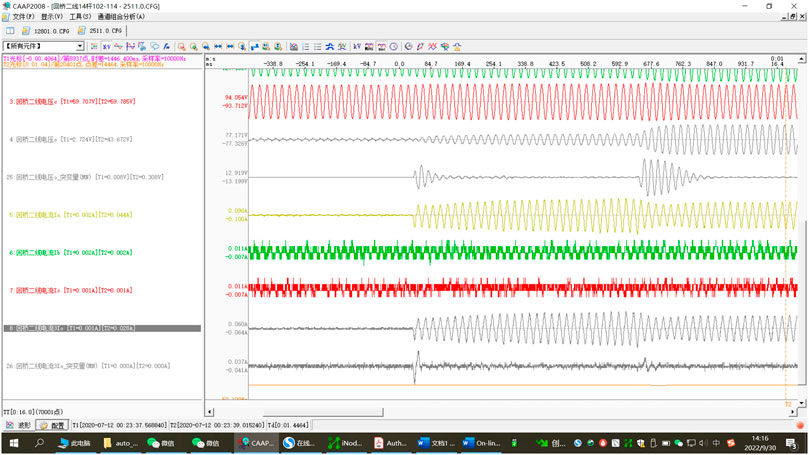809x455 pixels.
Task: Select channel 6 current Ib row in green
Action: [x=71, y=253]
